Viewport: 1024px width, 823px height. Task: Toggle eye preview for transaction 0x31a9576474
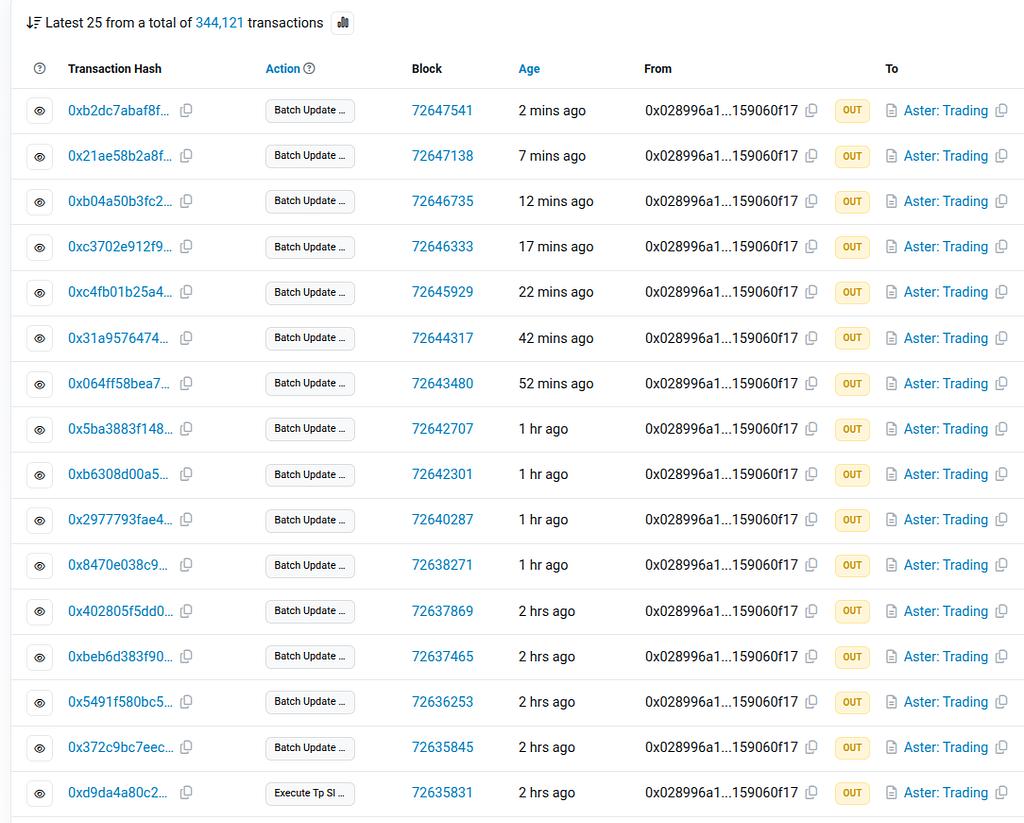click(x=40, y=339)
